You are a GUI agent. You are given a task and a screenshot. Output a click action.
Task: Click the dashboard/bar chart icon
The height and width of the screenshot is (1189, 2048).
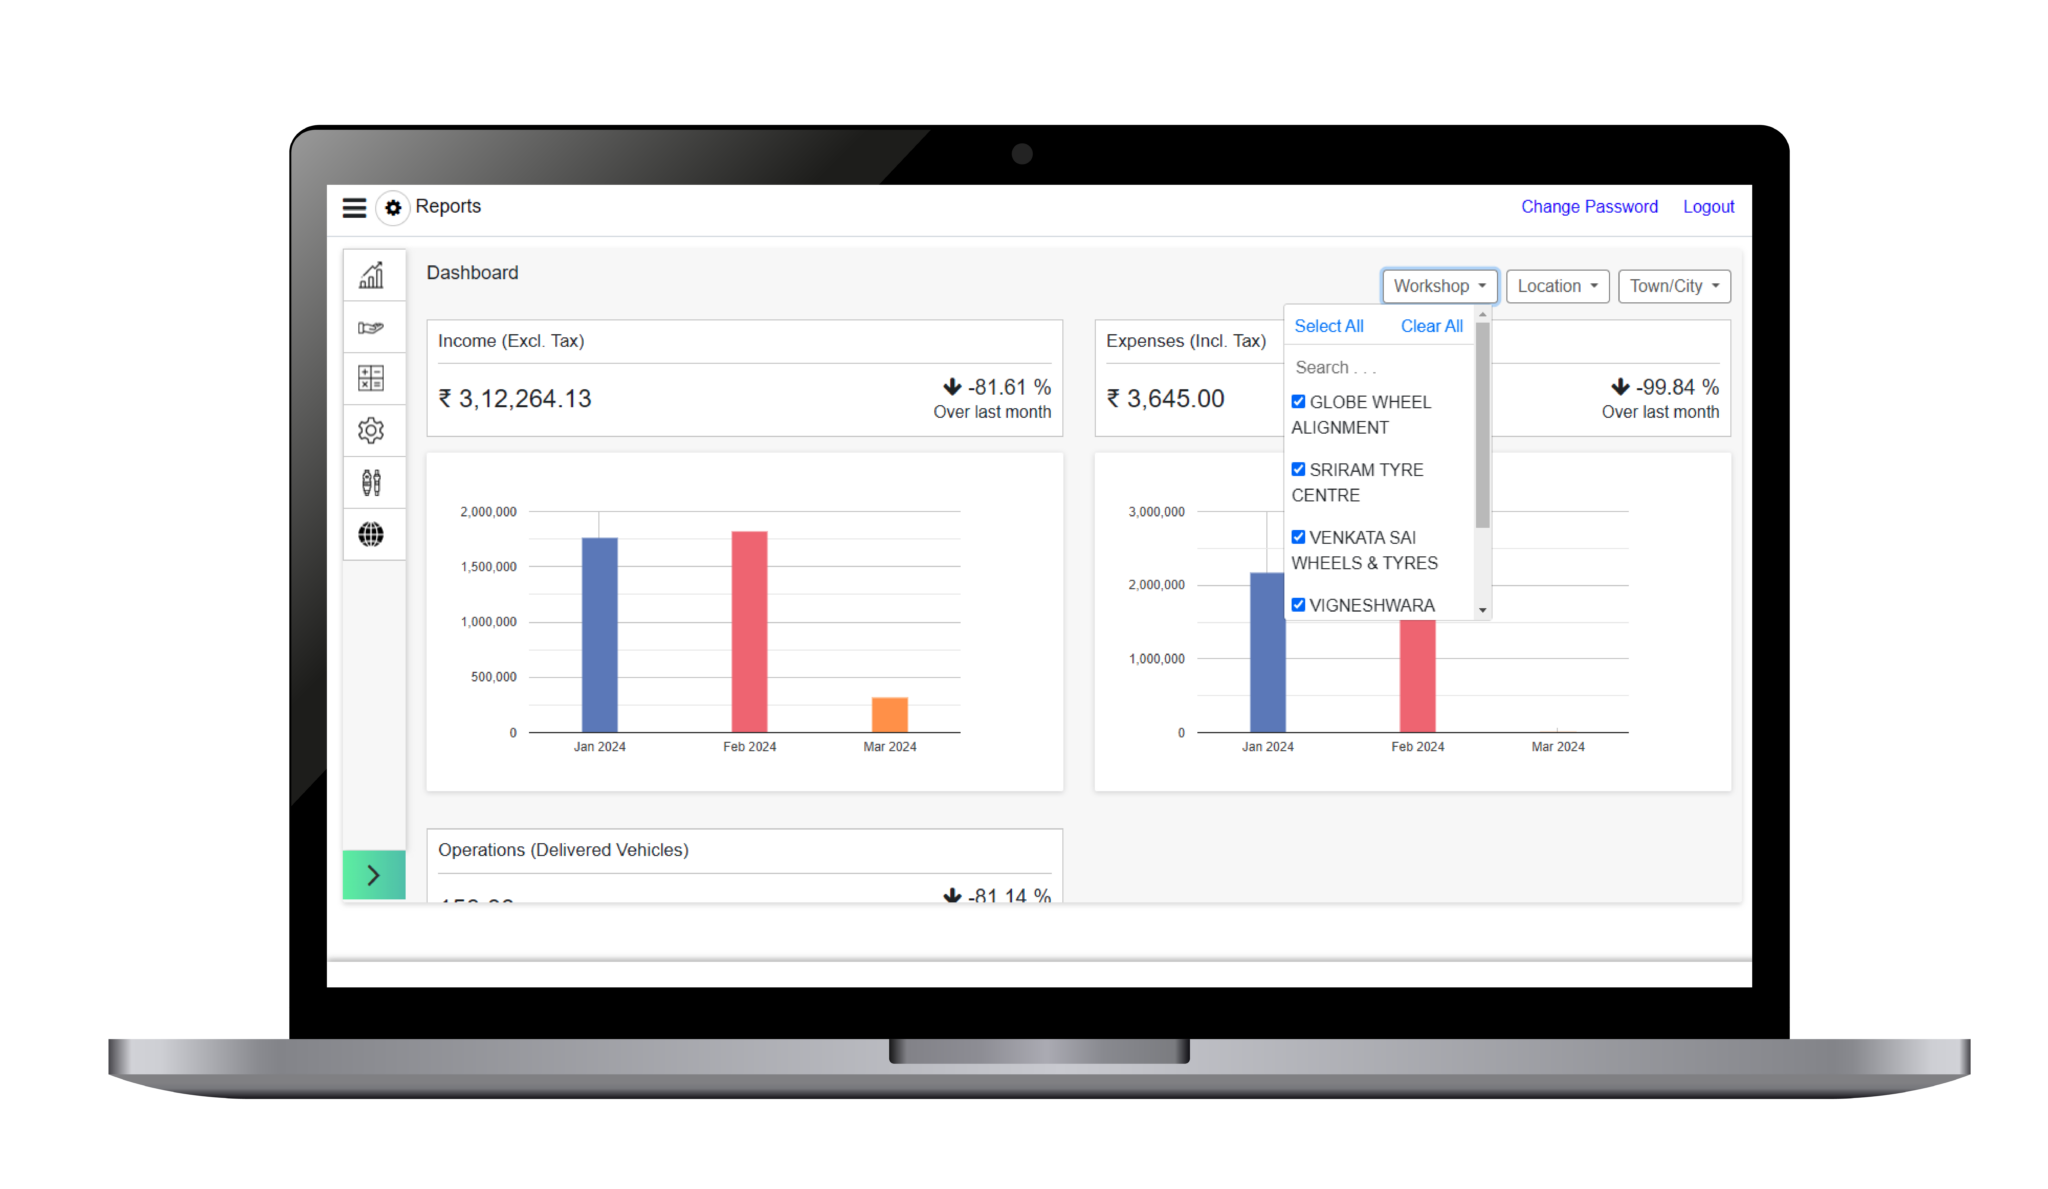(x=372, y=279)
